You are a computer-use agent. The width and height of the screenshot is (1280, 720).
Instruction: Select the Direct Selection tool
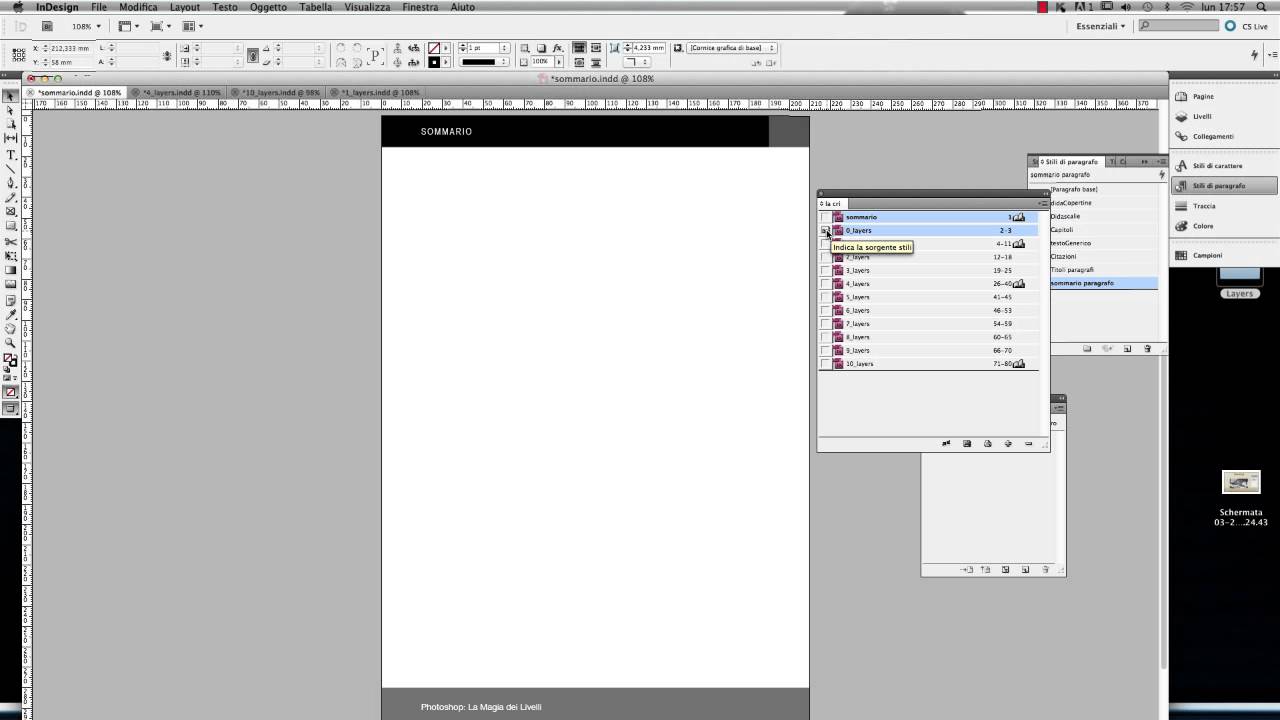(x=11, y=110)
